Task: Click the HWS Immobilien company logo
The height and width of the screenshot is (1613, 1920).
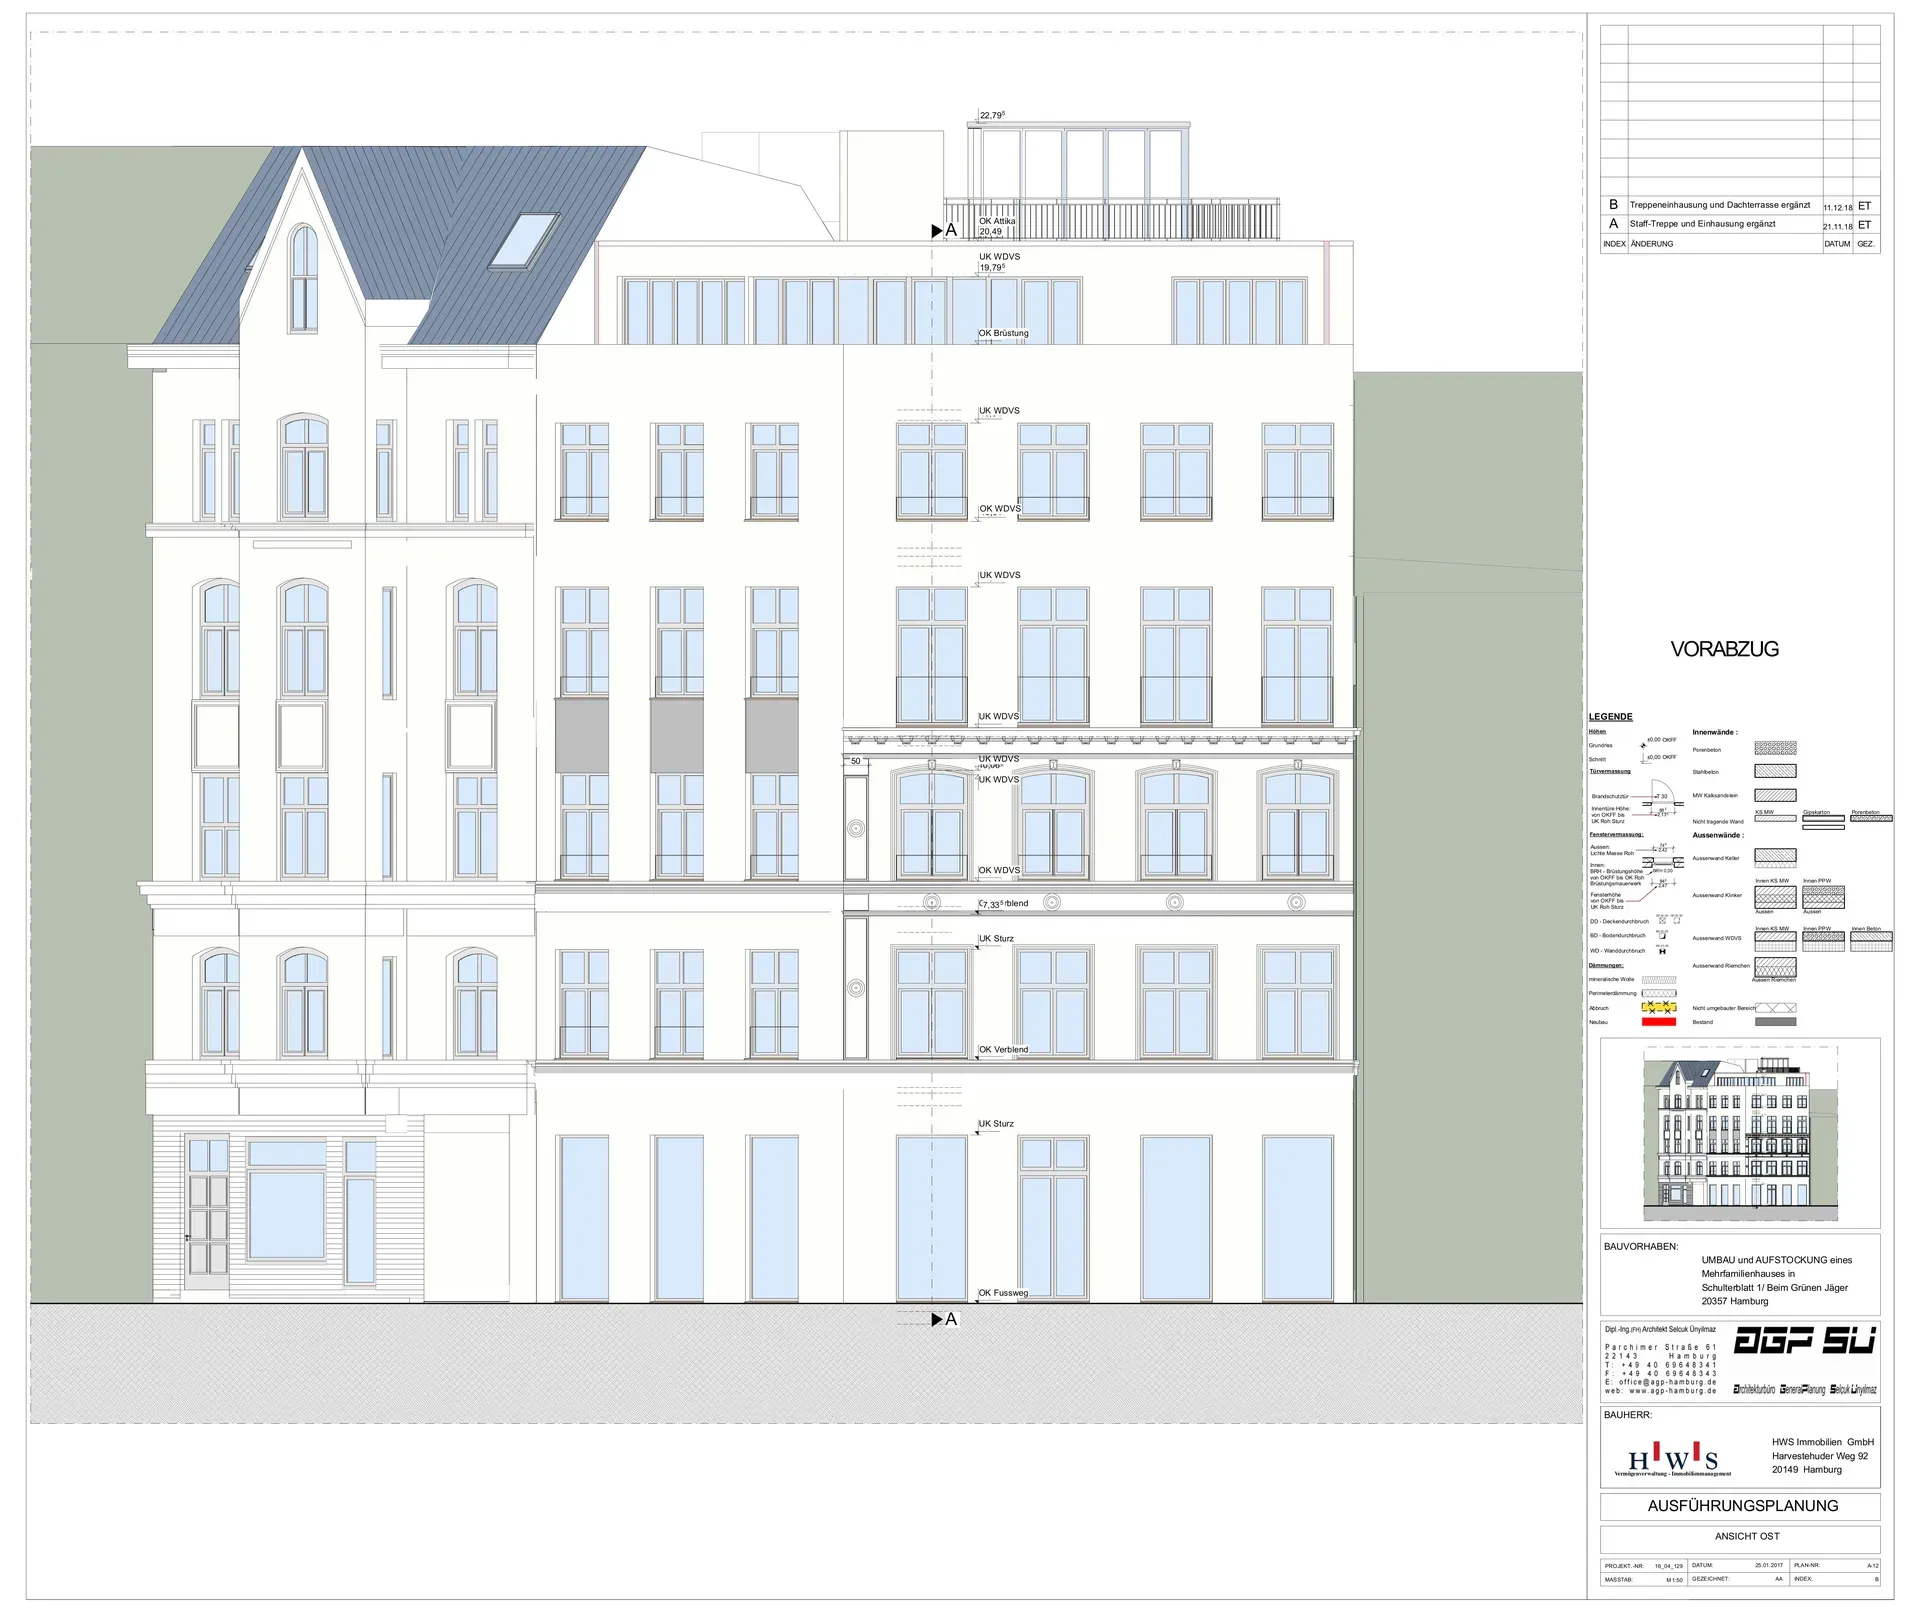Action: tap(1673, 1460)
